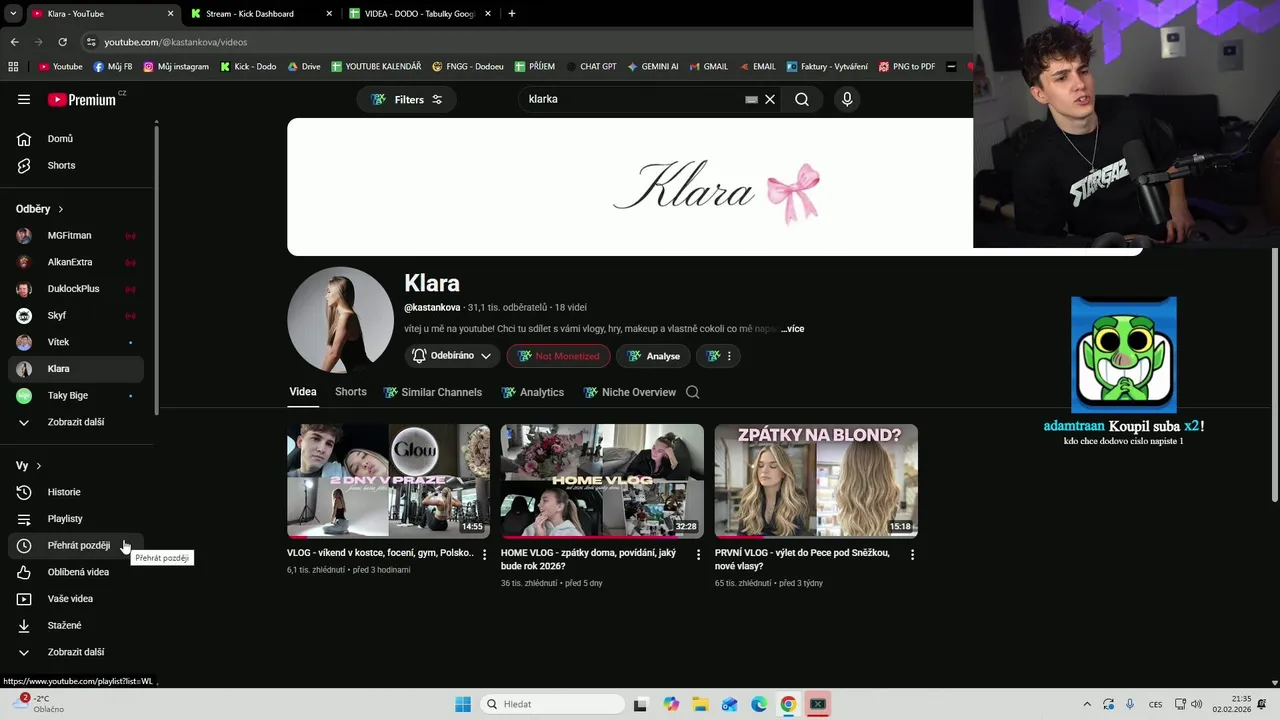
Task: Play the HOME VLOG video thumbnail
Action: 602,481
